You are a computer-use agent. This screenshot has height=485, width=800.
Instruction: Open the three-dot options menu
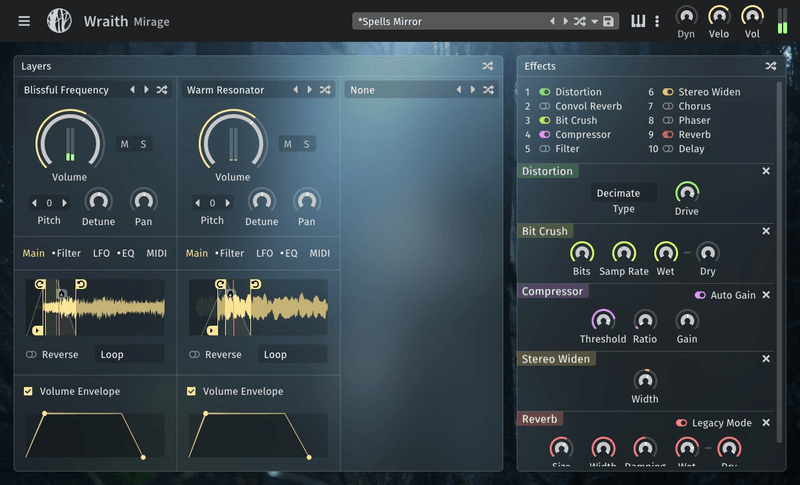pos(657,21)
